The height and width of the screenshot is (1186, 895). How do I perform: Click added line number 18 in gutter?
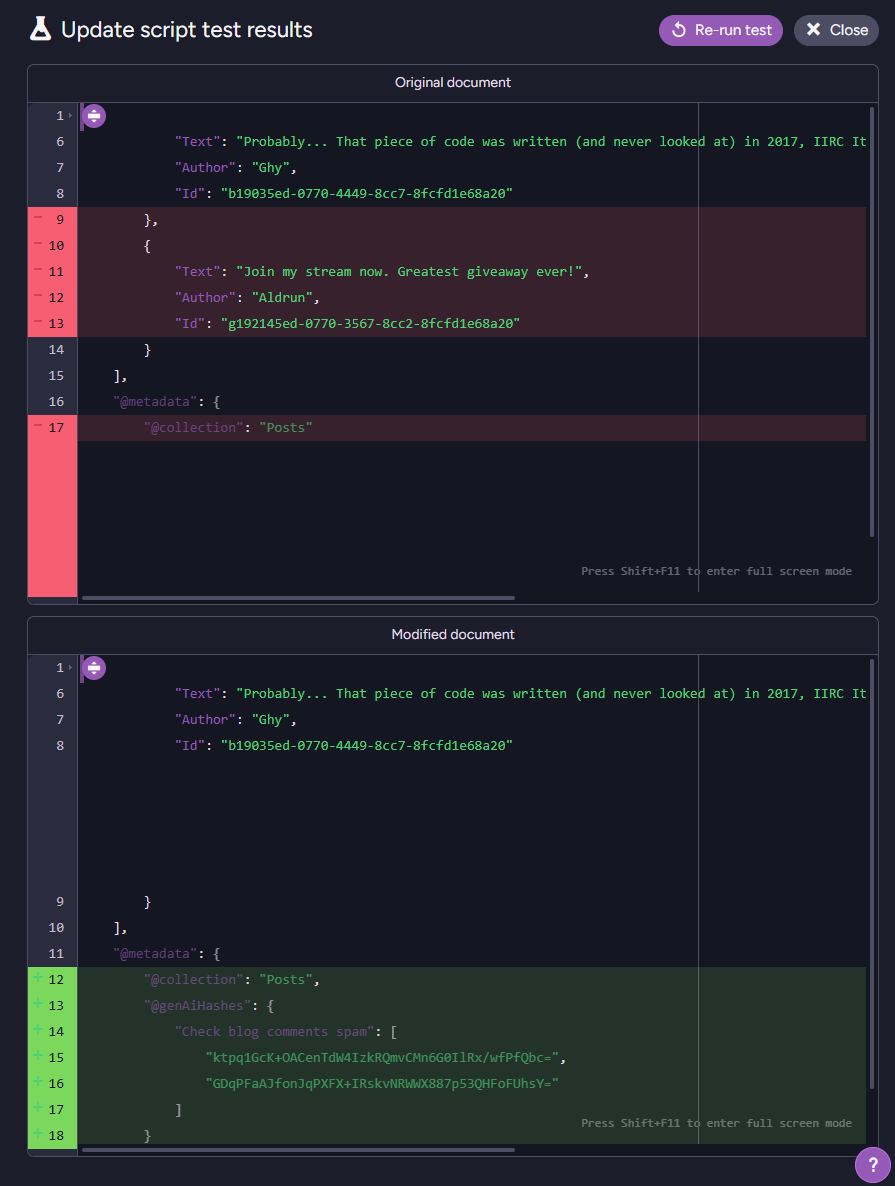[x=56, y=1135]
